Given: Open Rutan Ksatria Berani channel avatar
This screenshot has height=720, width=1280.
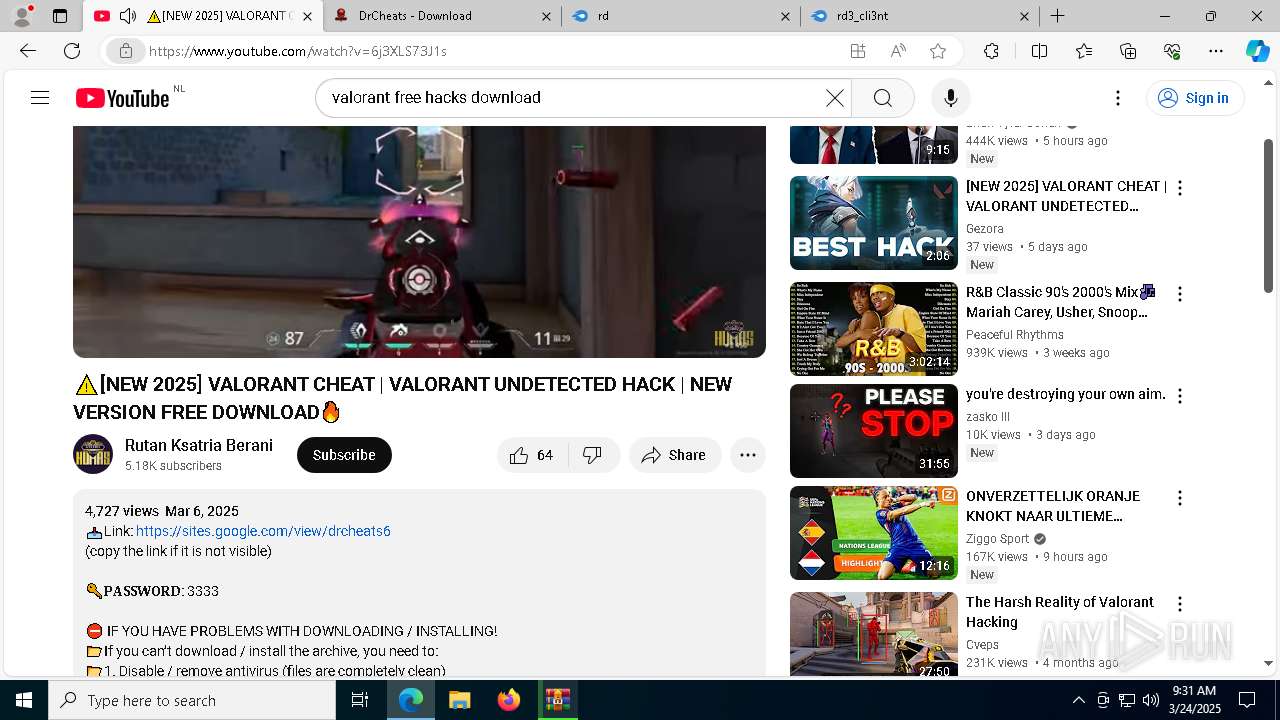Looking at the screenshot, I should coord(93,454).
